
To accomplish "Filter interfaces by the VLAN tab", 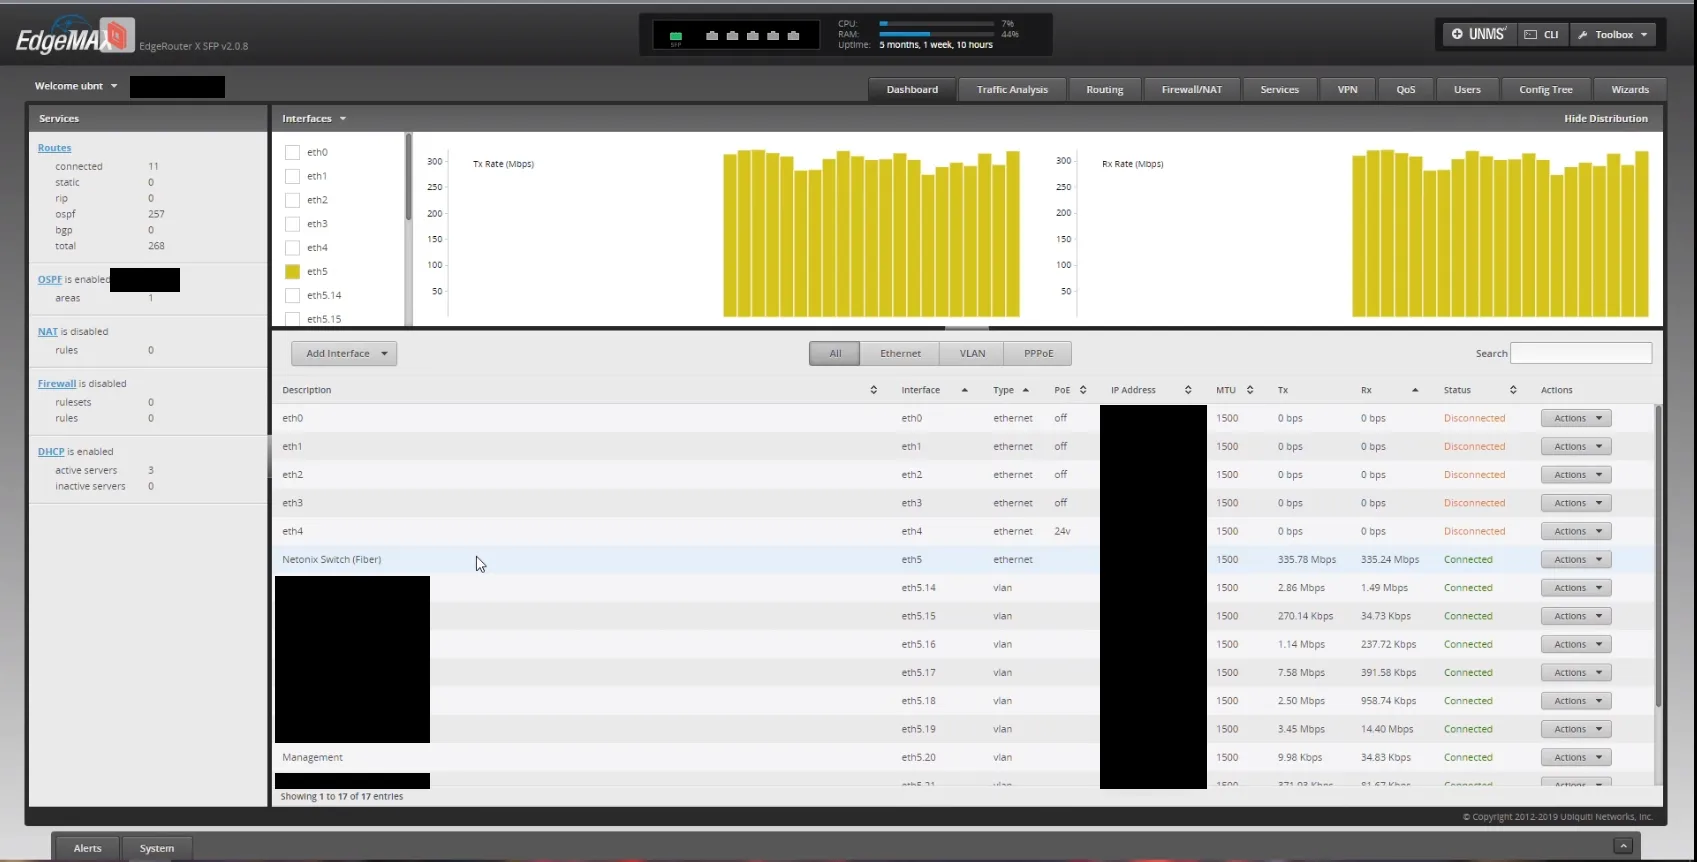I will pos(972,353).
